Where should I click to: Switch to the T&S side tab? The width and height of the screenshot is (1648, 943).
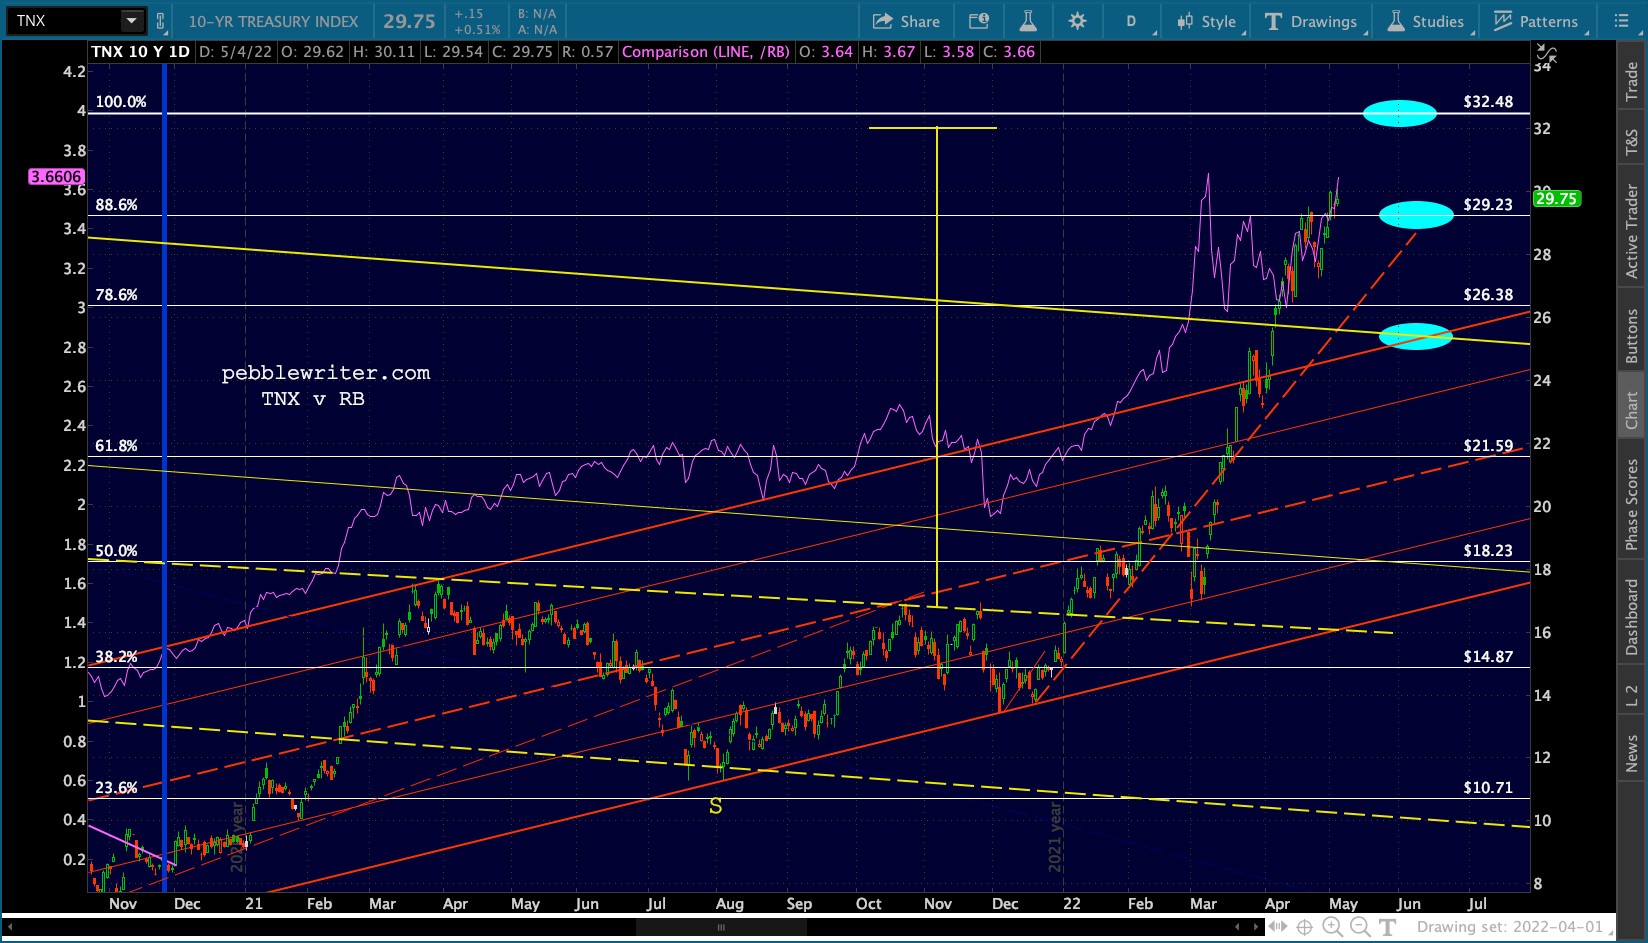[1632, 141]
